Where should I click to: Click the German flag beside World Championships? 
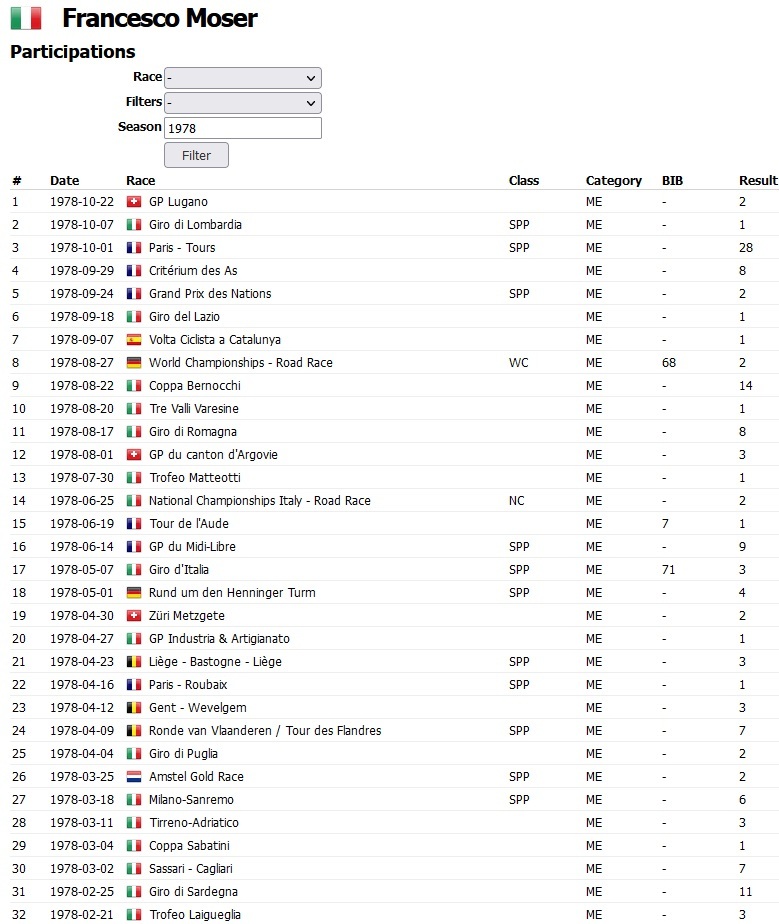134,363
